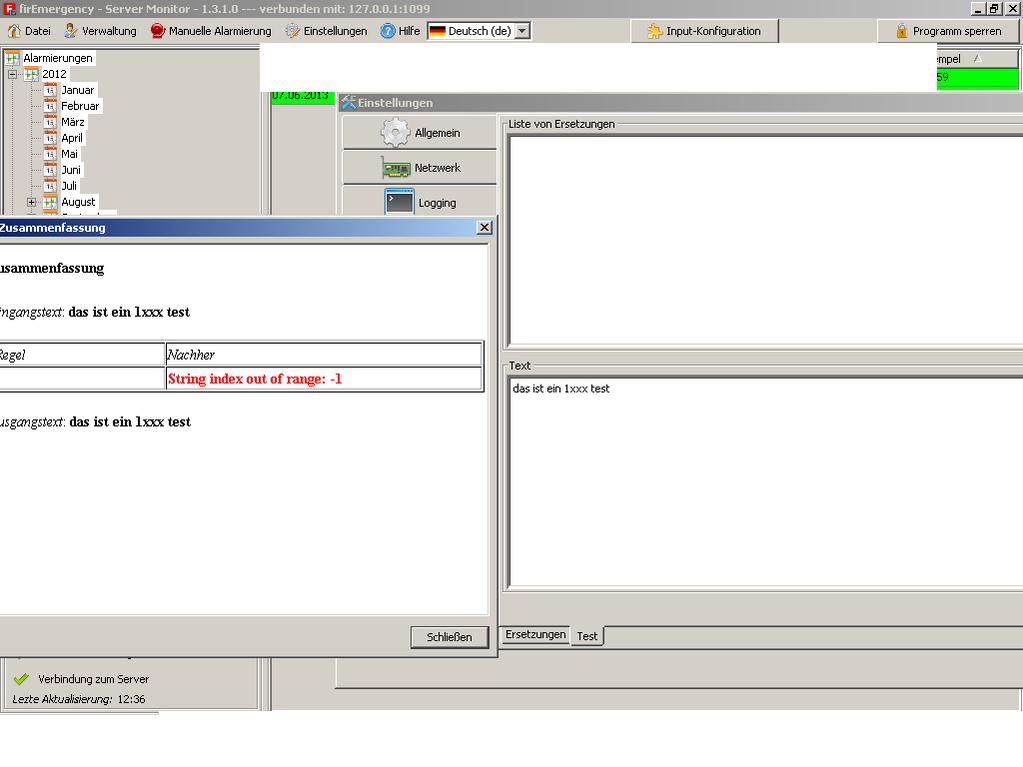Switch to the Test tab
The width and height of the screenshot is (1023, 767).
tap(587, 636)
